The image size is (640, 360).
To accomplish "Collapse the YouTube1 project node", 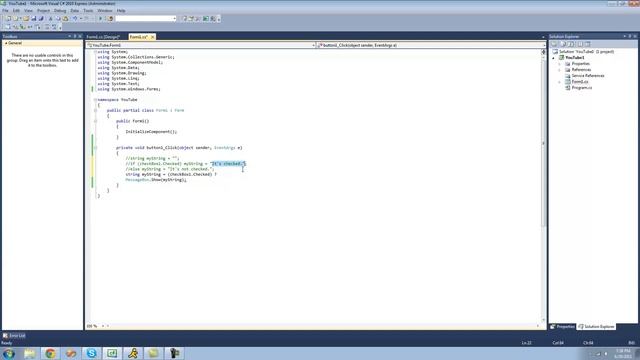I will point(554,58).
